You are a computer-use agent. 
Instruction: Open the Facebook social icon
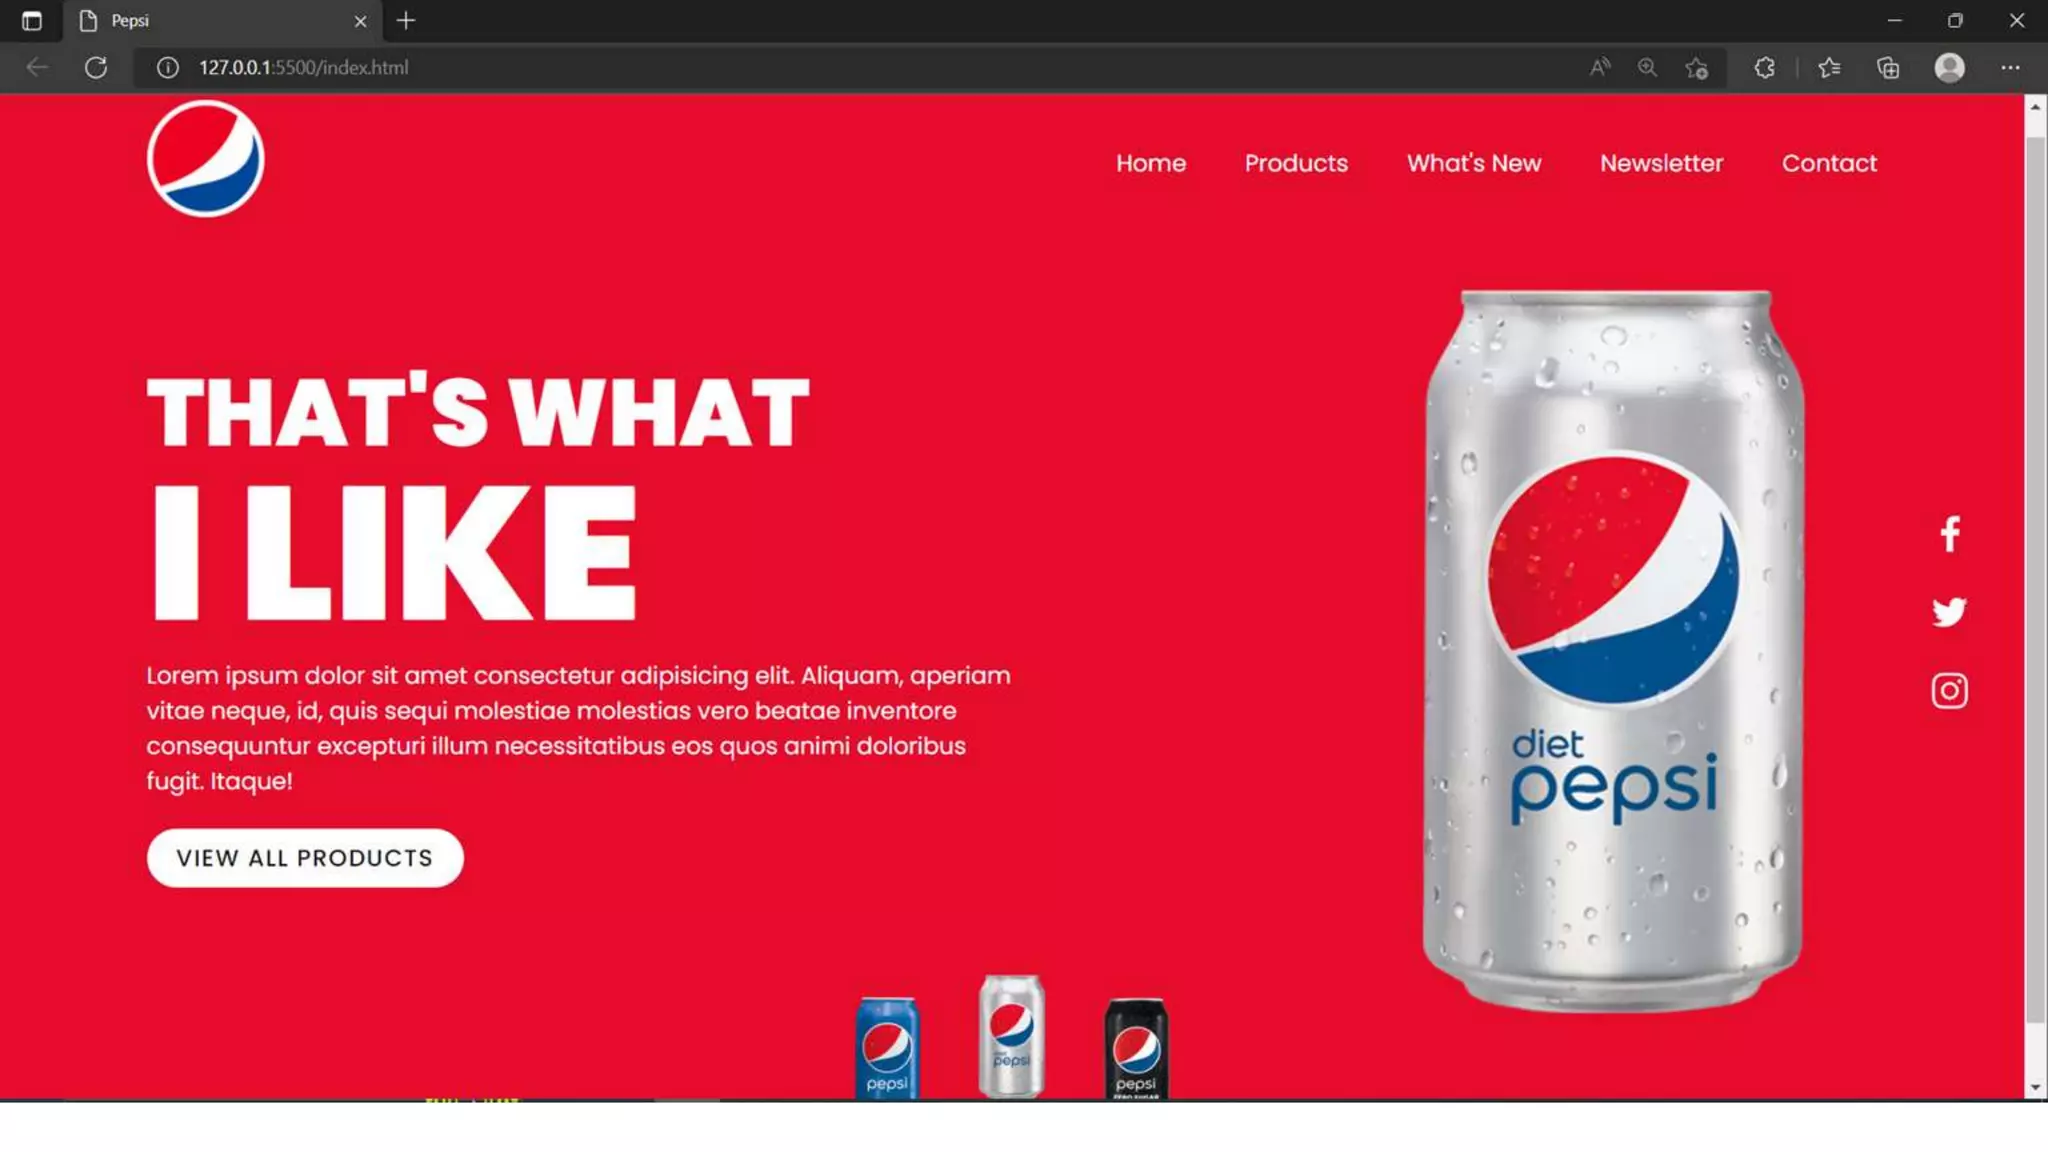coord(1949,534)
